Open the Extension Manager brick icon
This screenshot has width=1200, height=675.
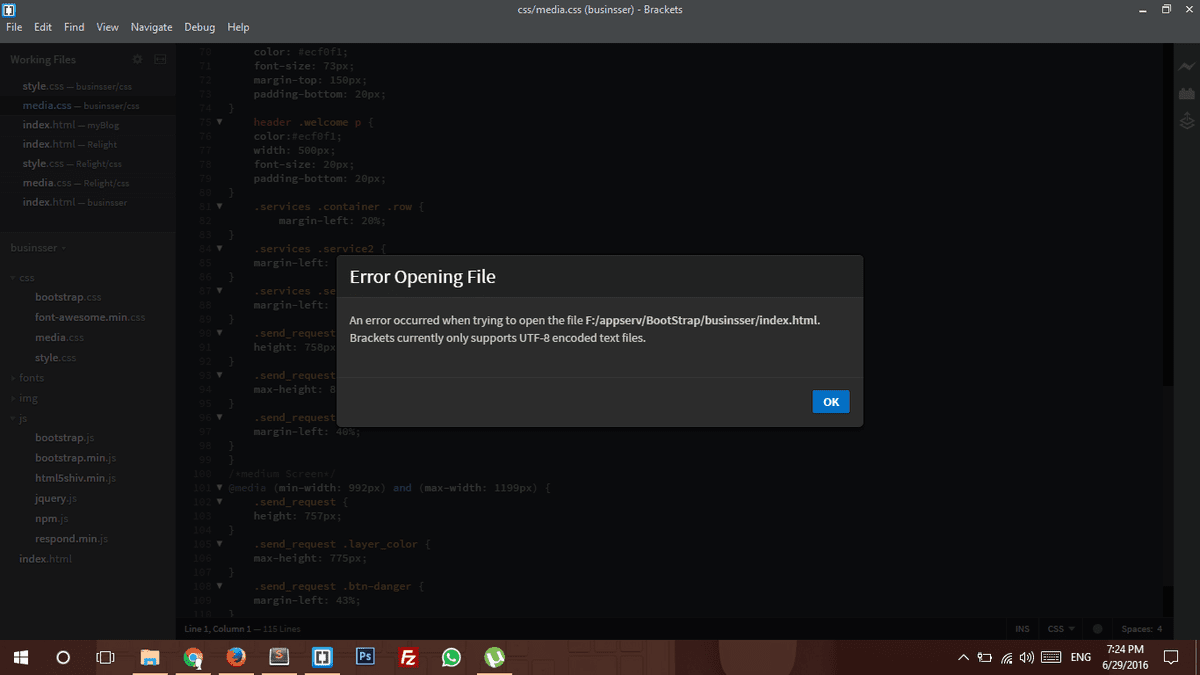pyautogui.click(x=1187, y=94)
